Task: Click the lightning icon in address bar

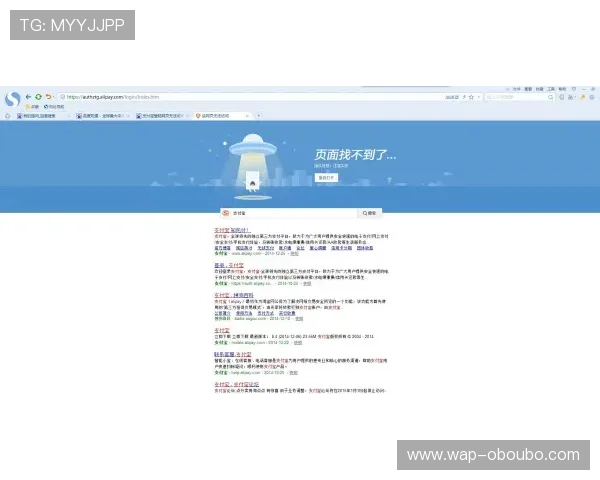Action: pyautogui.click(x=464, y=97)
